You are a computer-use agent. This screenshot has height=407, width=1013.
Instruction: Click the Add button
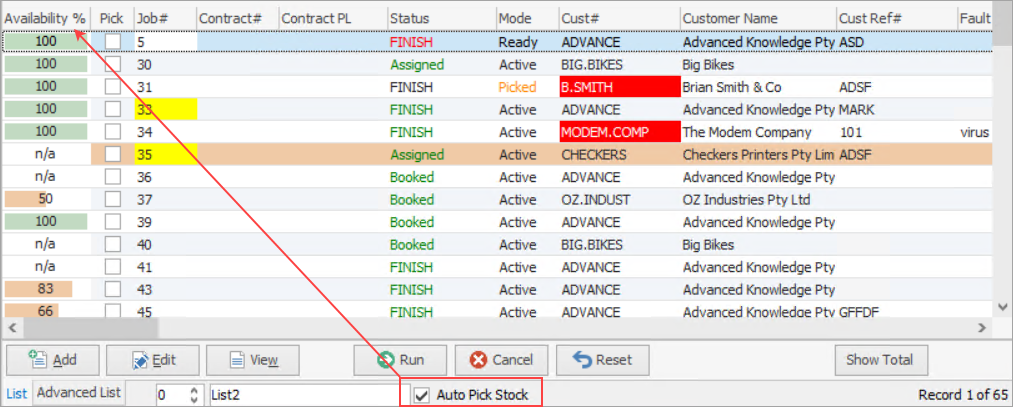(x=52, y=360)
